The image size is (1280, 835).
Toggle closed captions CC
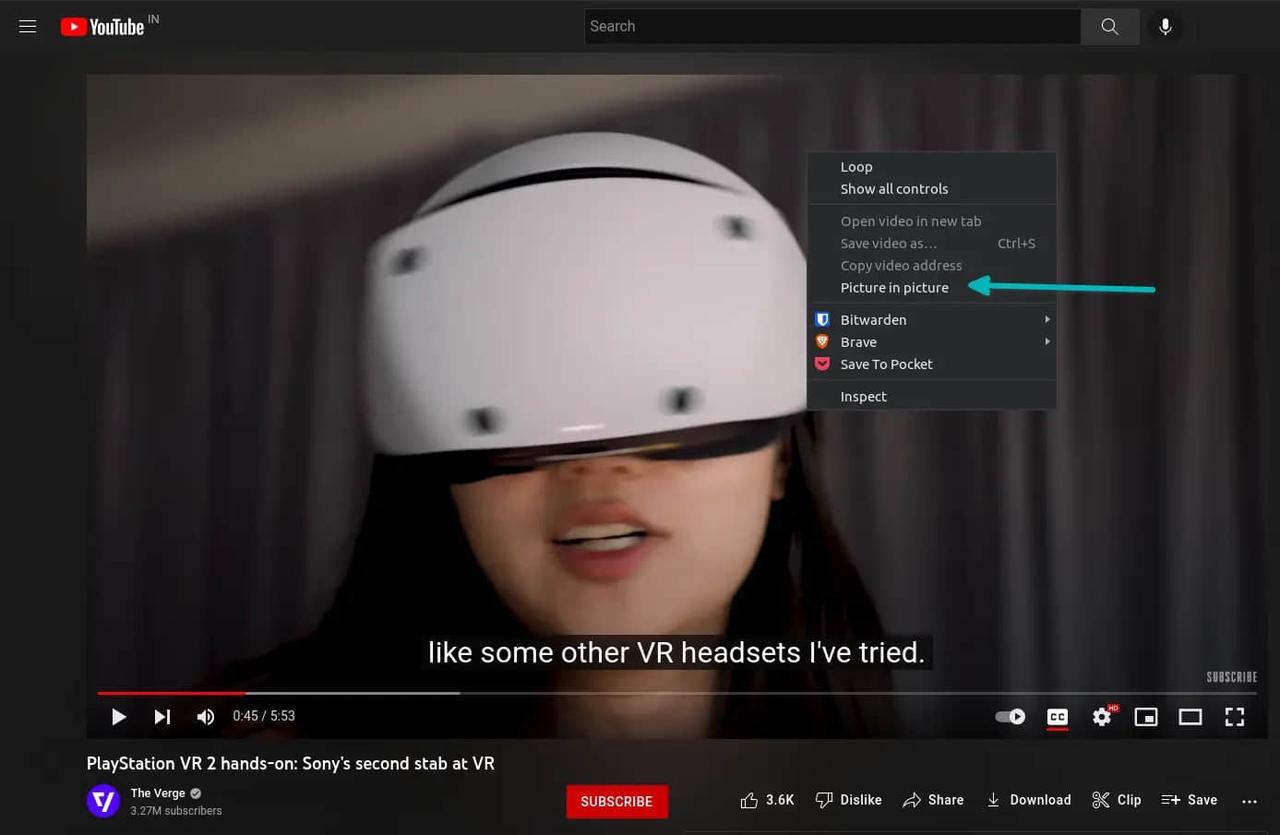1057,717
